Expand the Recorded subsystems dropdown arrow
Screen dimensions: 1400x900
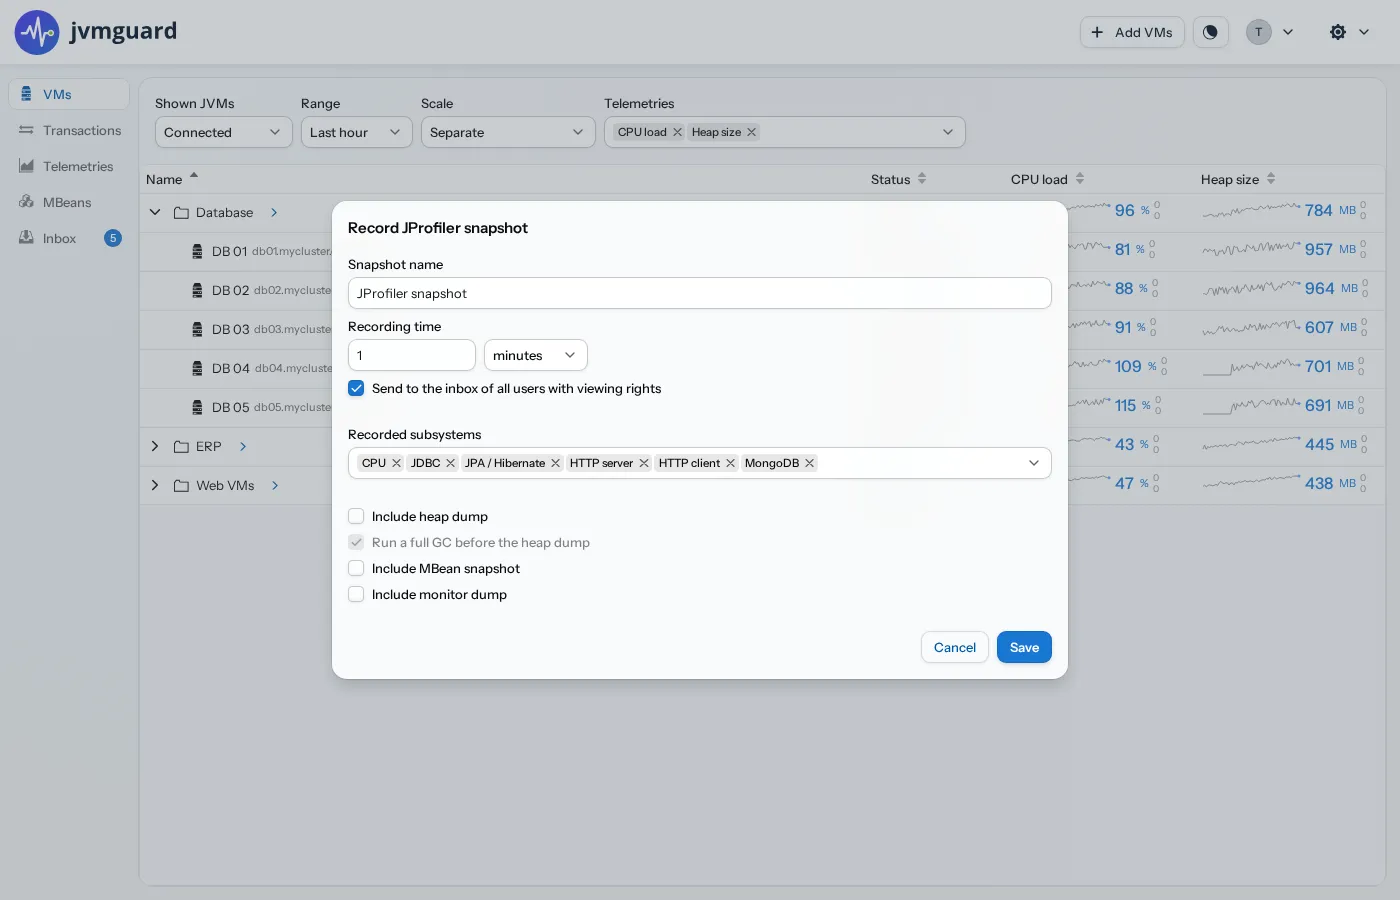(1034, 463)
